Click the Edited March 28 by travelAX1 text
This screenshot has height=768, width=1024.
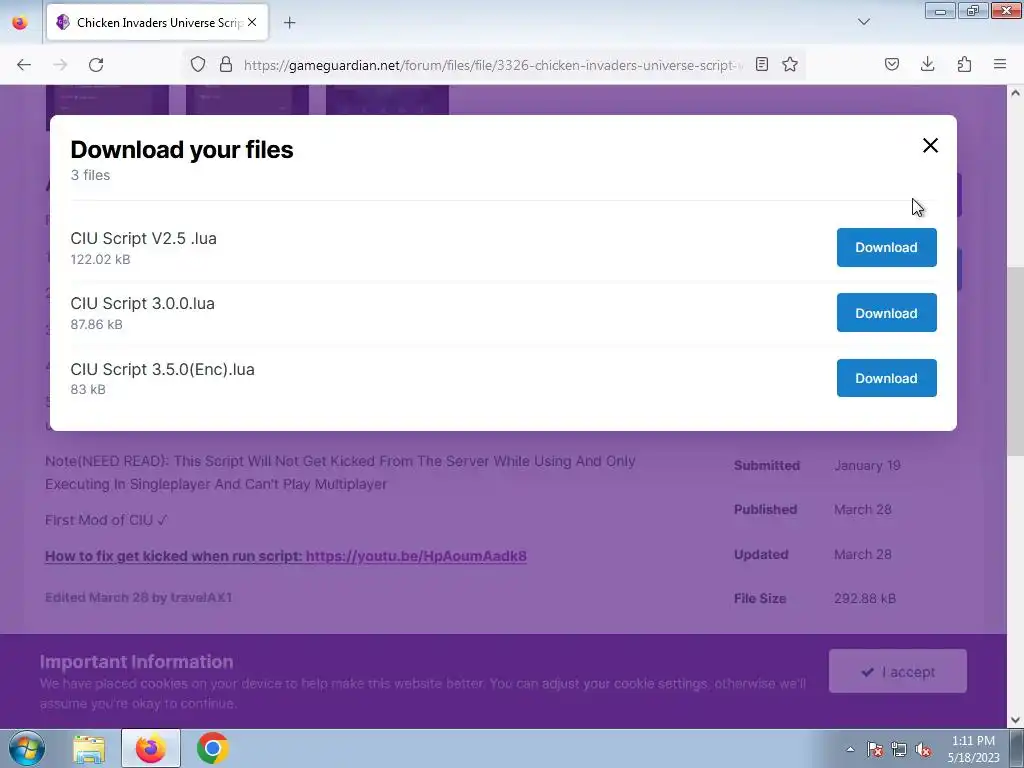point(138,598)
